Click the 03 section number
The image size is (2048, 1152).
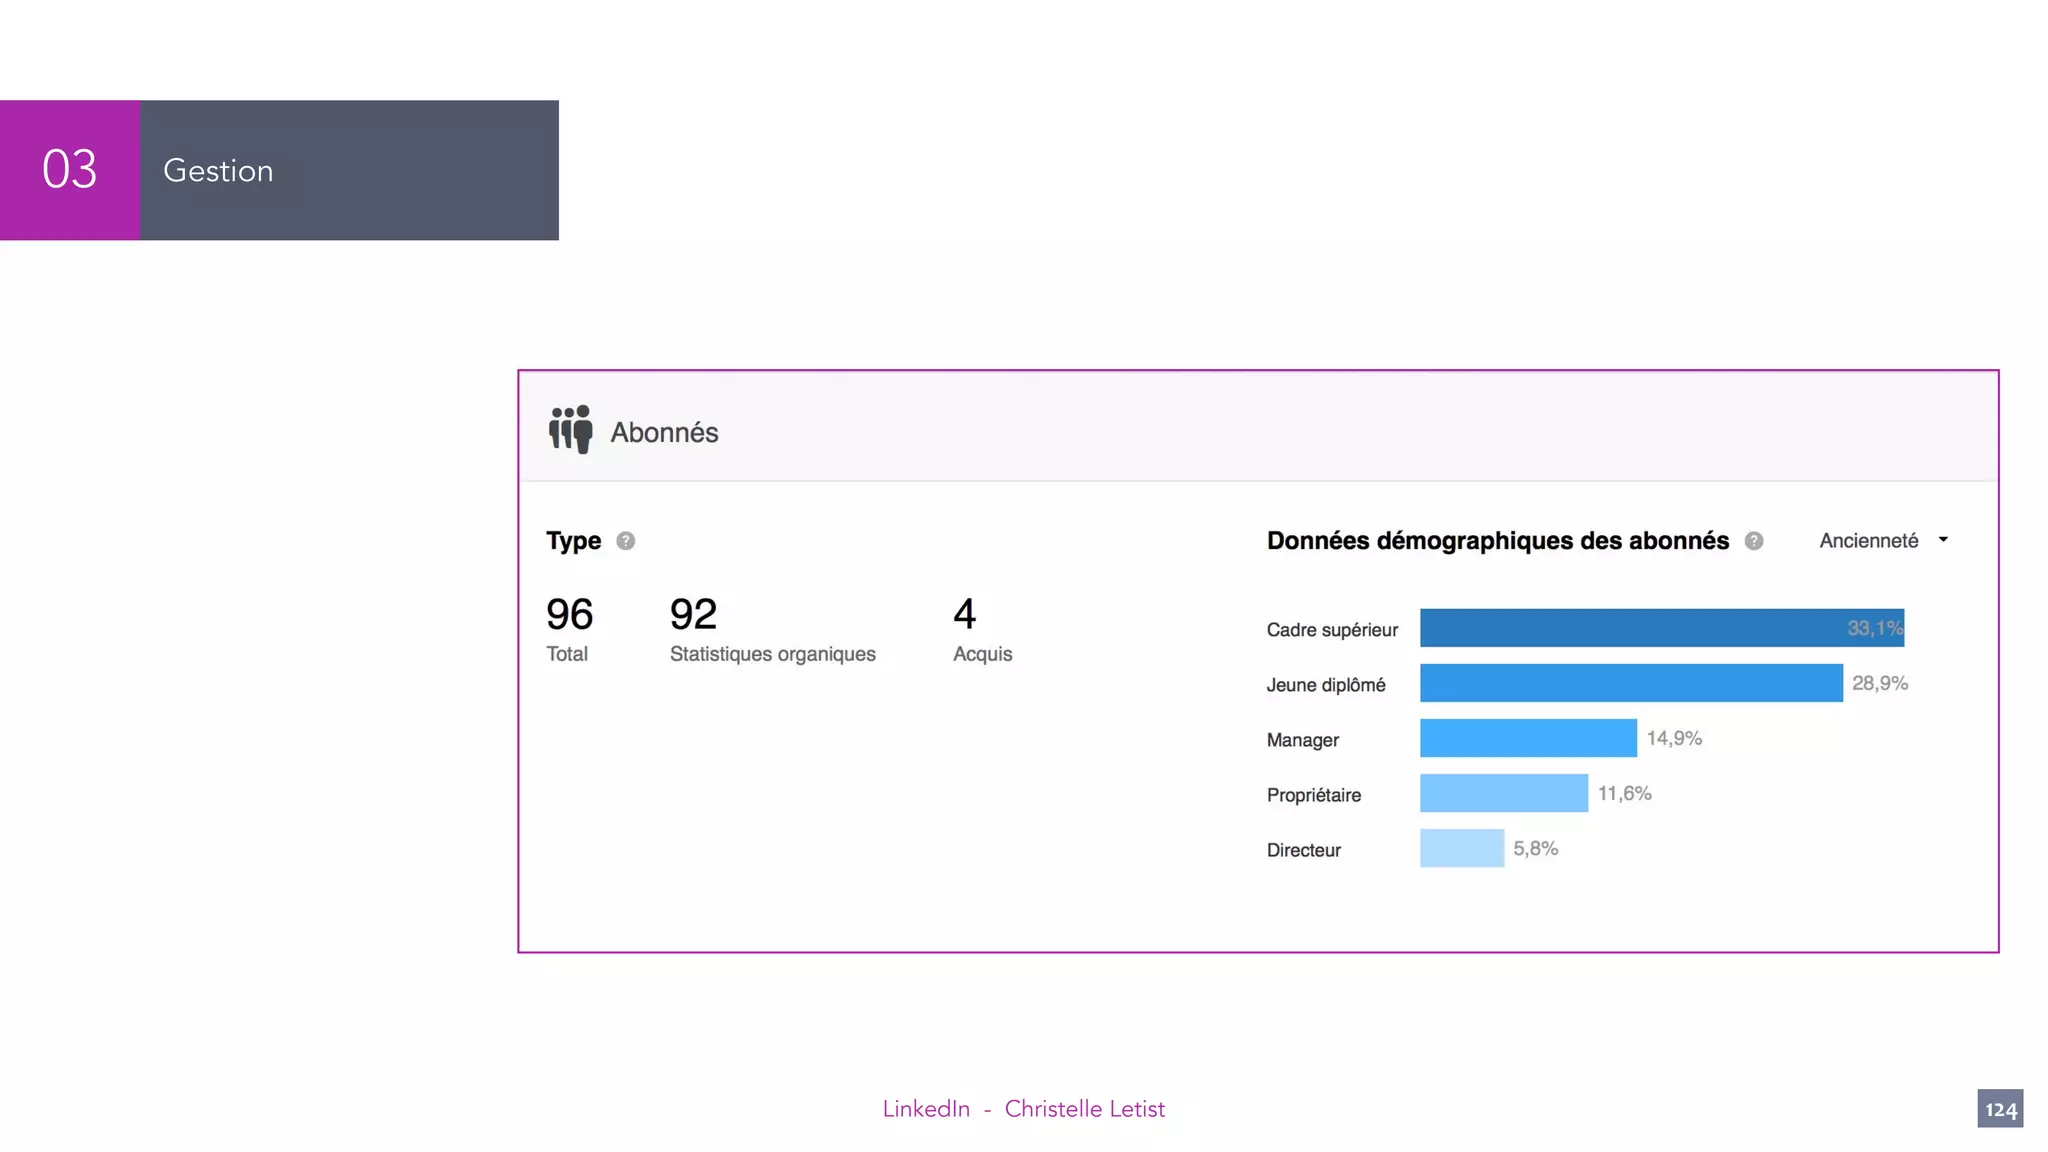[69, 168]
